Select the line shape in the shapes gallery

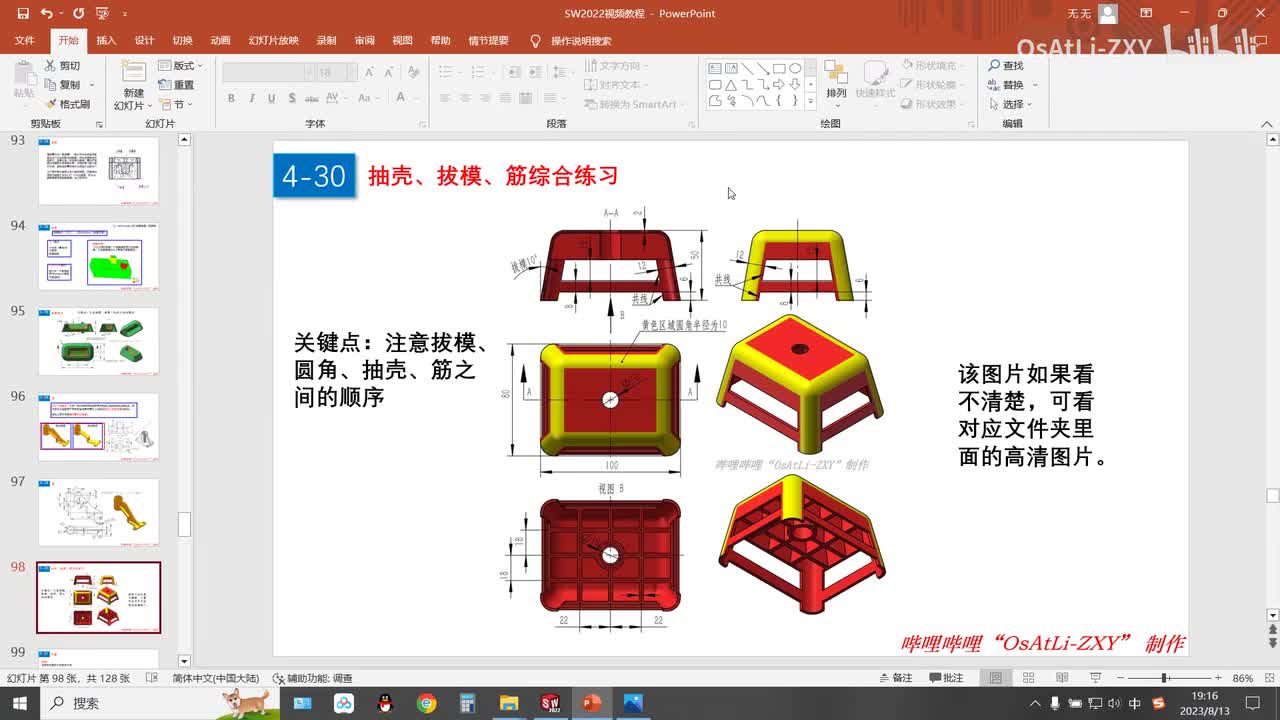(x=747, y=69)
